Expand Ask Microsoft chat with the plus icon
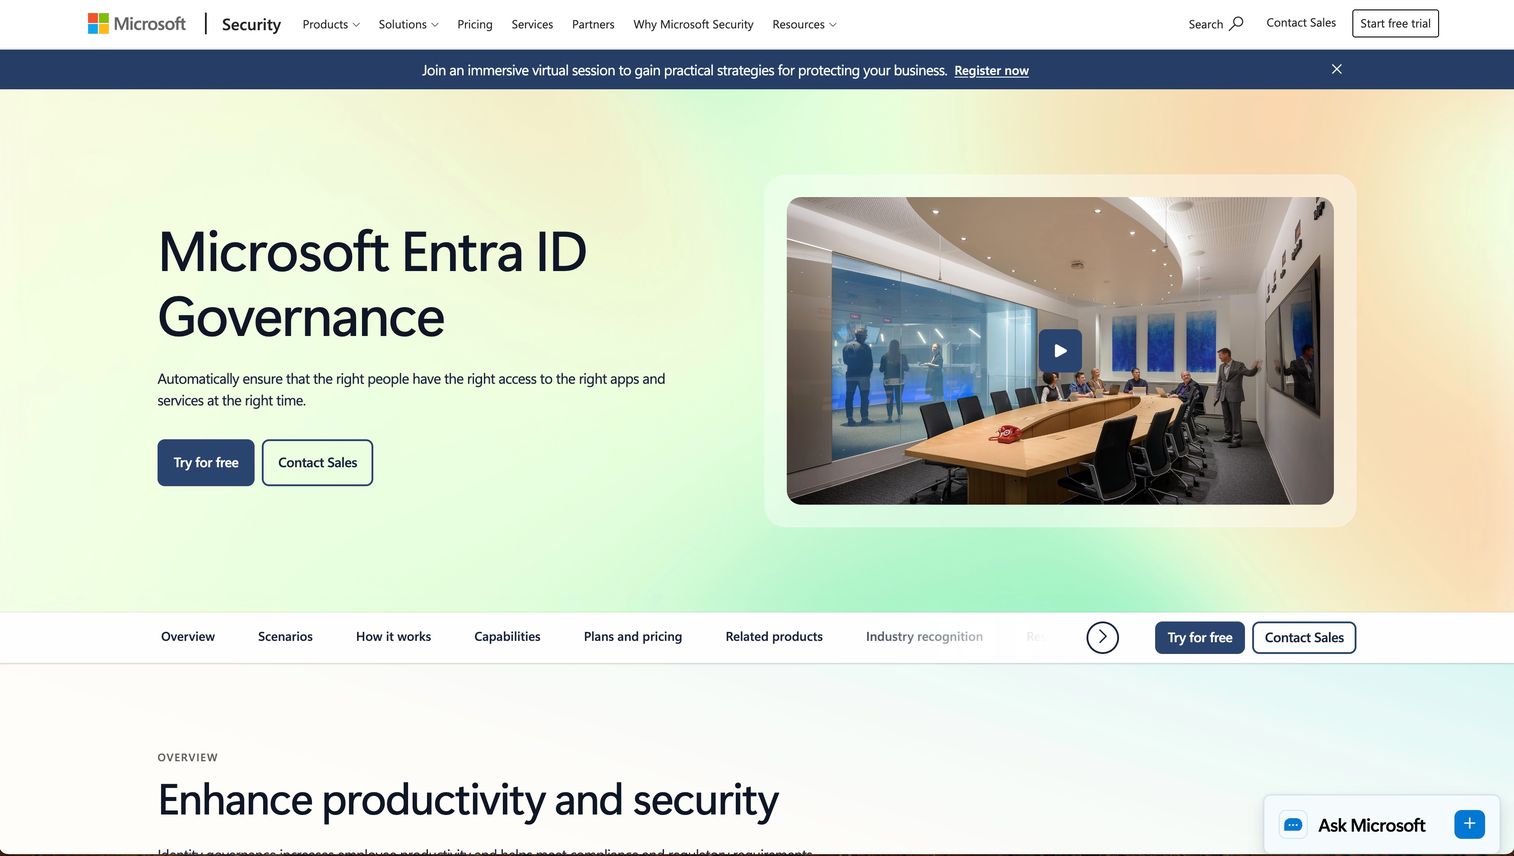This screenshot has height=856, width=1514. tap(1469, 824)
